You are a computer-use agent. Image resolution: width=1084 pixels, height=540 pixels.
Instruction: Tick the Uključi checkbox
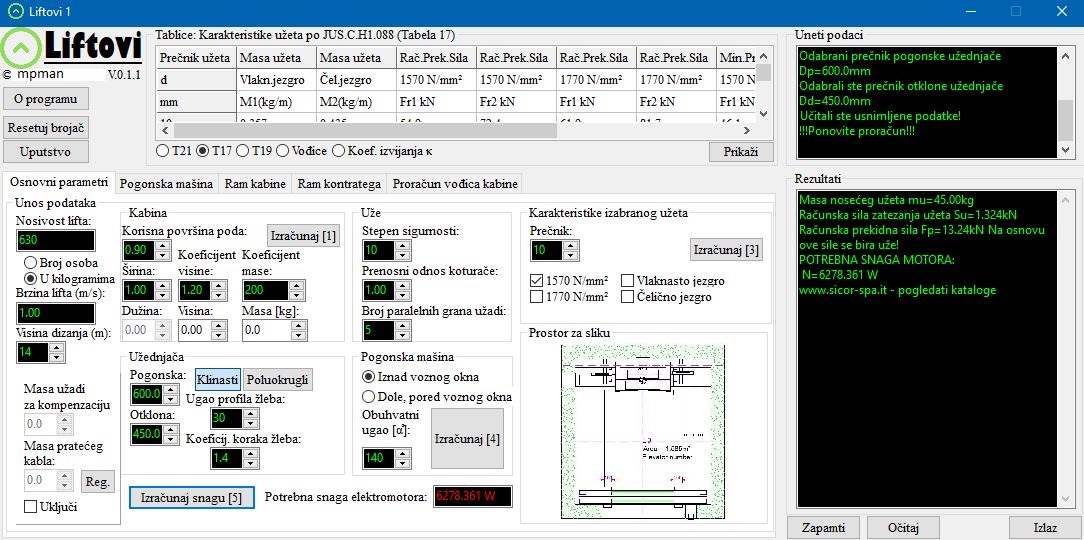pos(31,507)
